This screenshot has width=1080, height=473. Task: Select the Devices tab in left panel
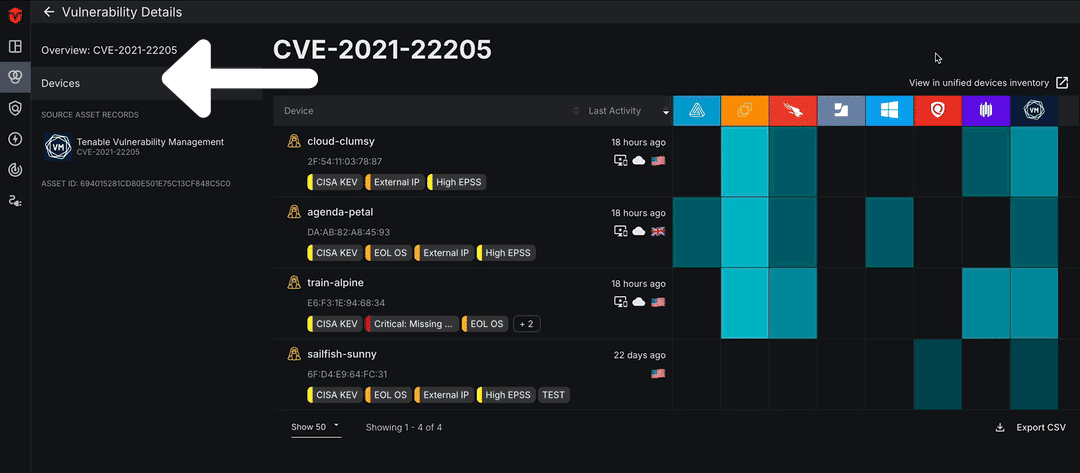61,83
